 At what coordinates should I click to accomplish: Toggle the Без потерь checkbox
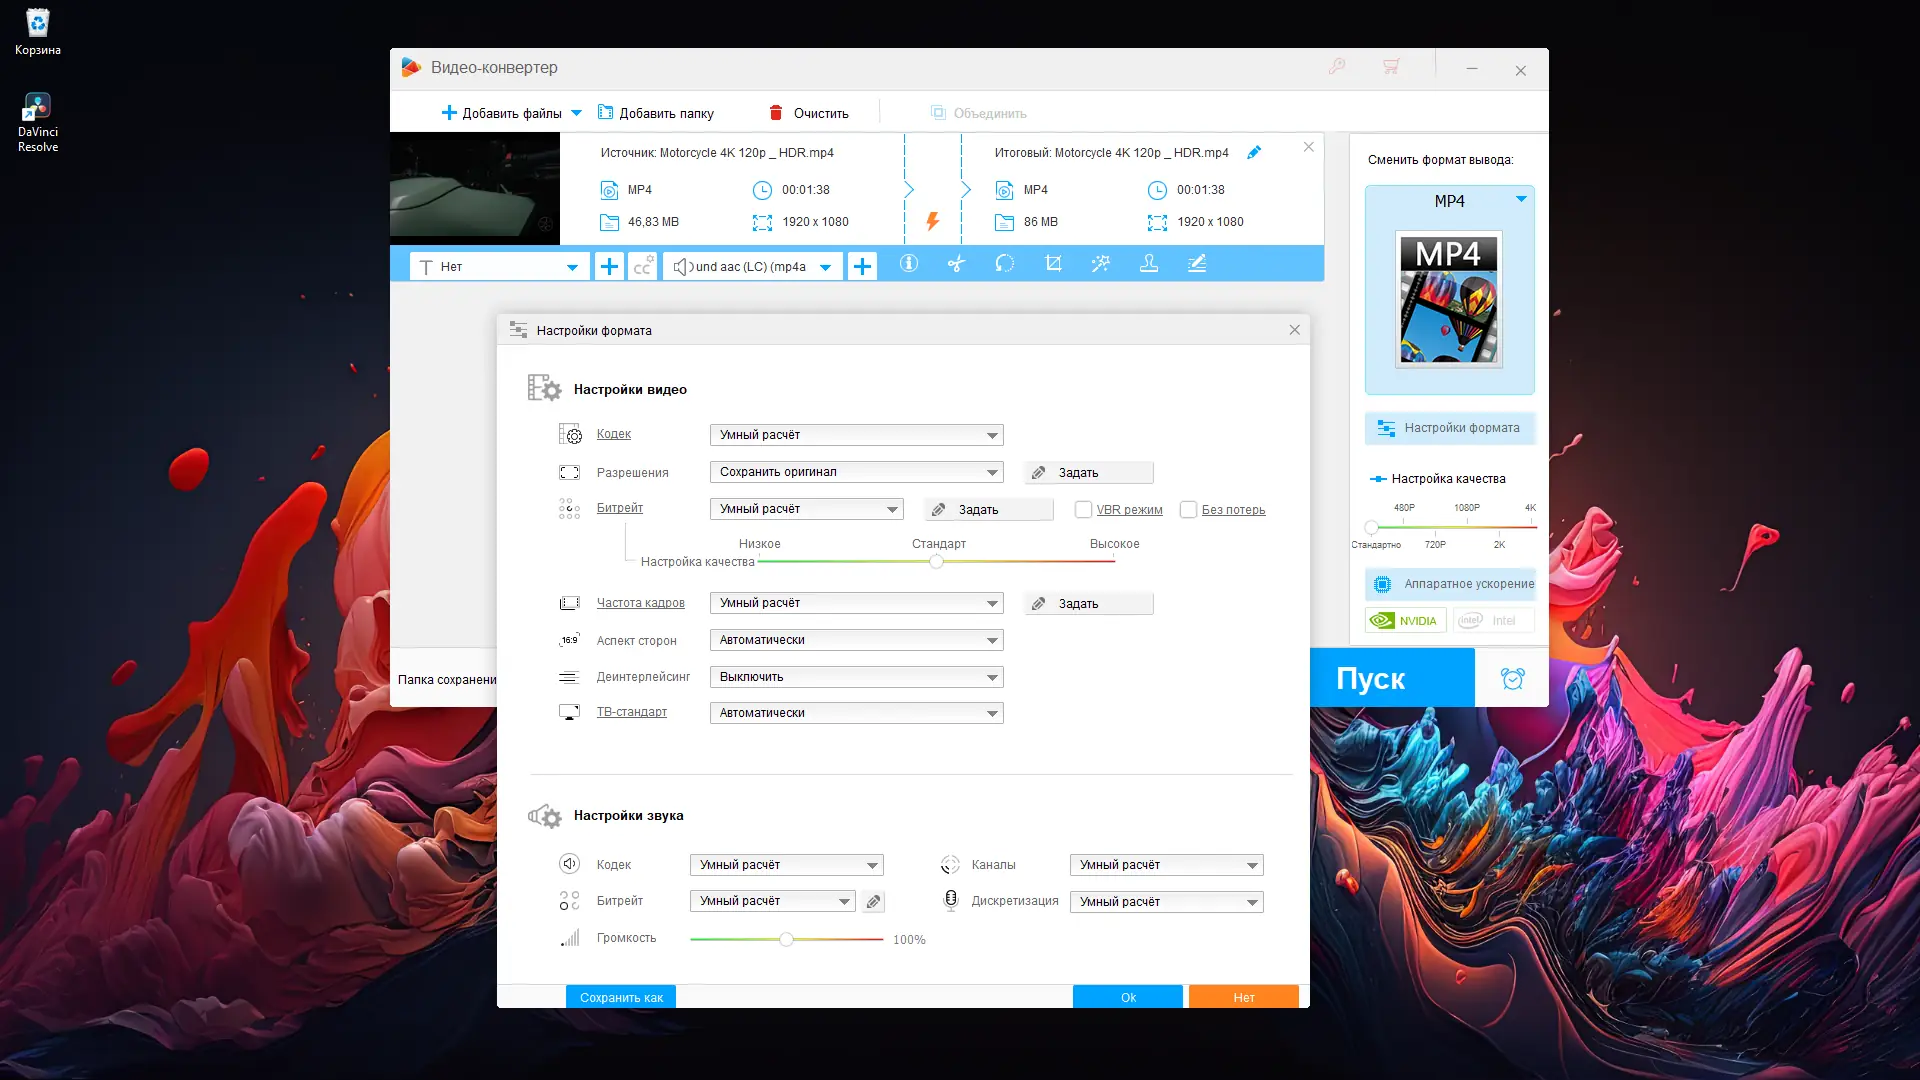coord(1188,510)
